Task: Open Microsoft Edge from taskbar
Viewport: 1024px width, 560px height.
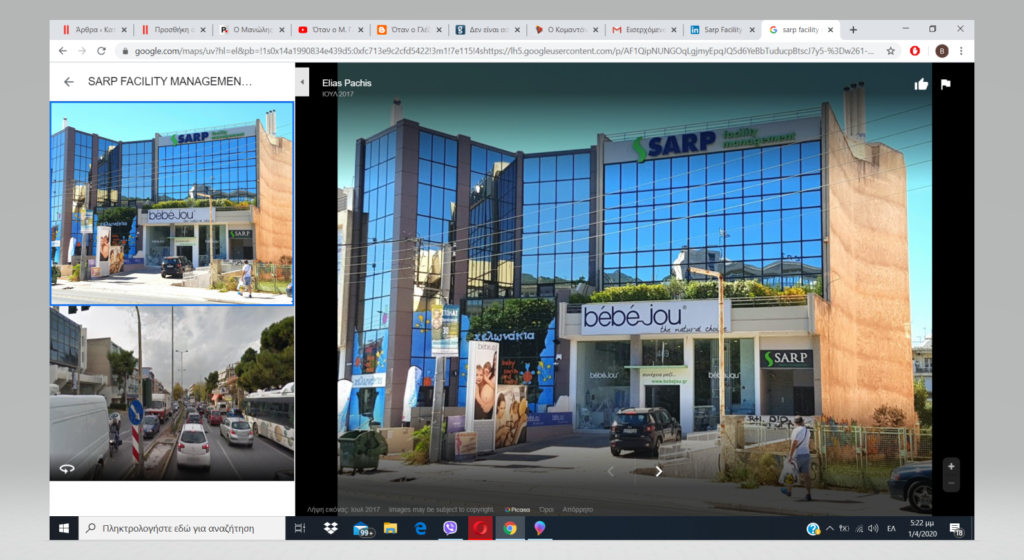Action: point(421,528)
